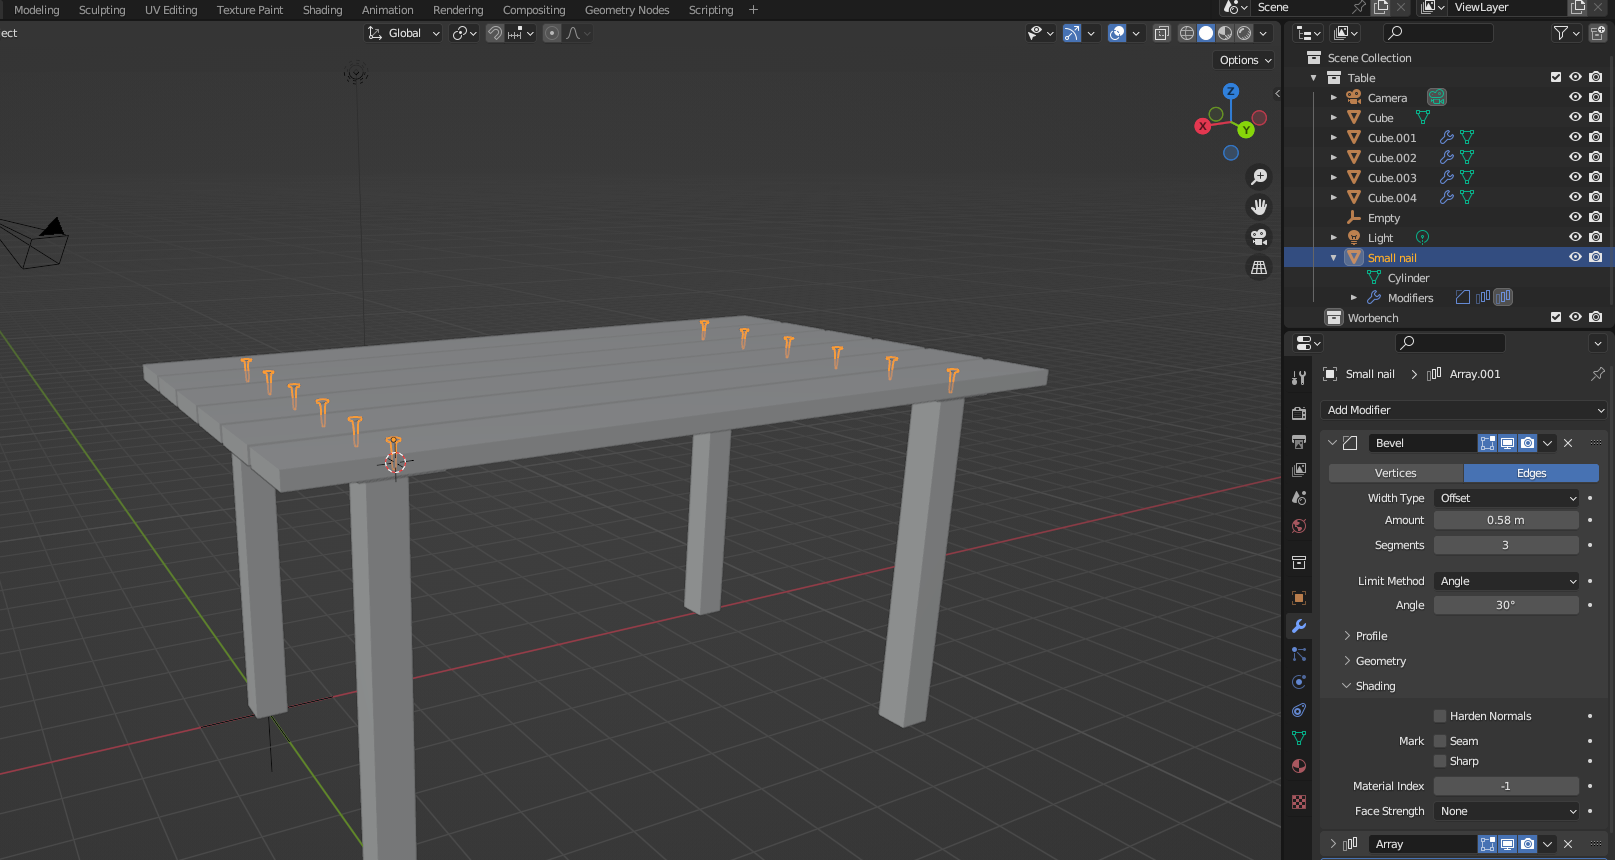This screenshot has height=860, width=1615.
Task: Hide Camera object in viewport
Action: pos(1575,97)
